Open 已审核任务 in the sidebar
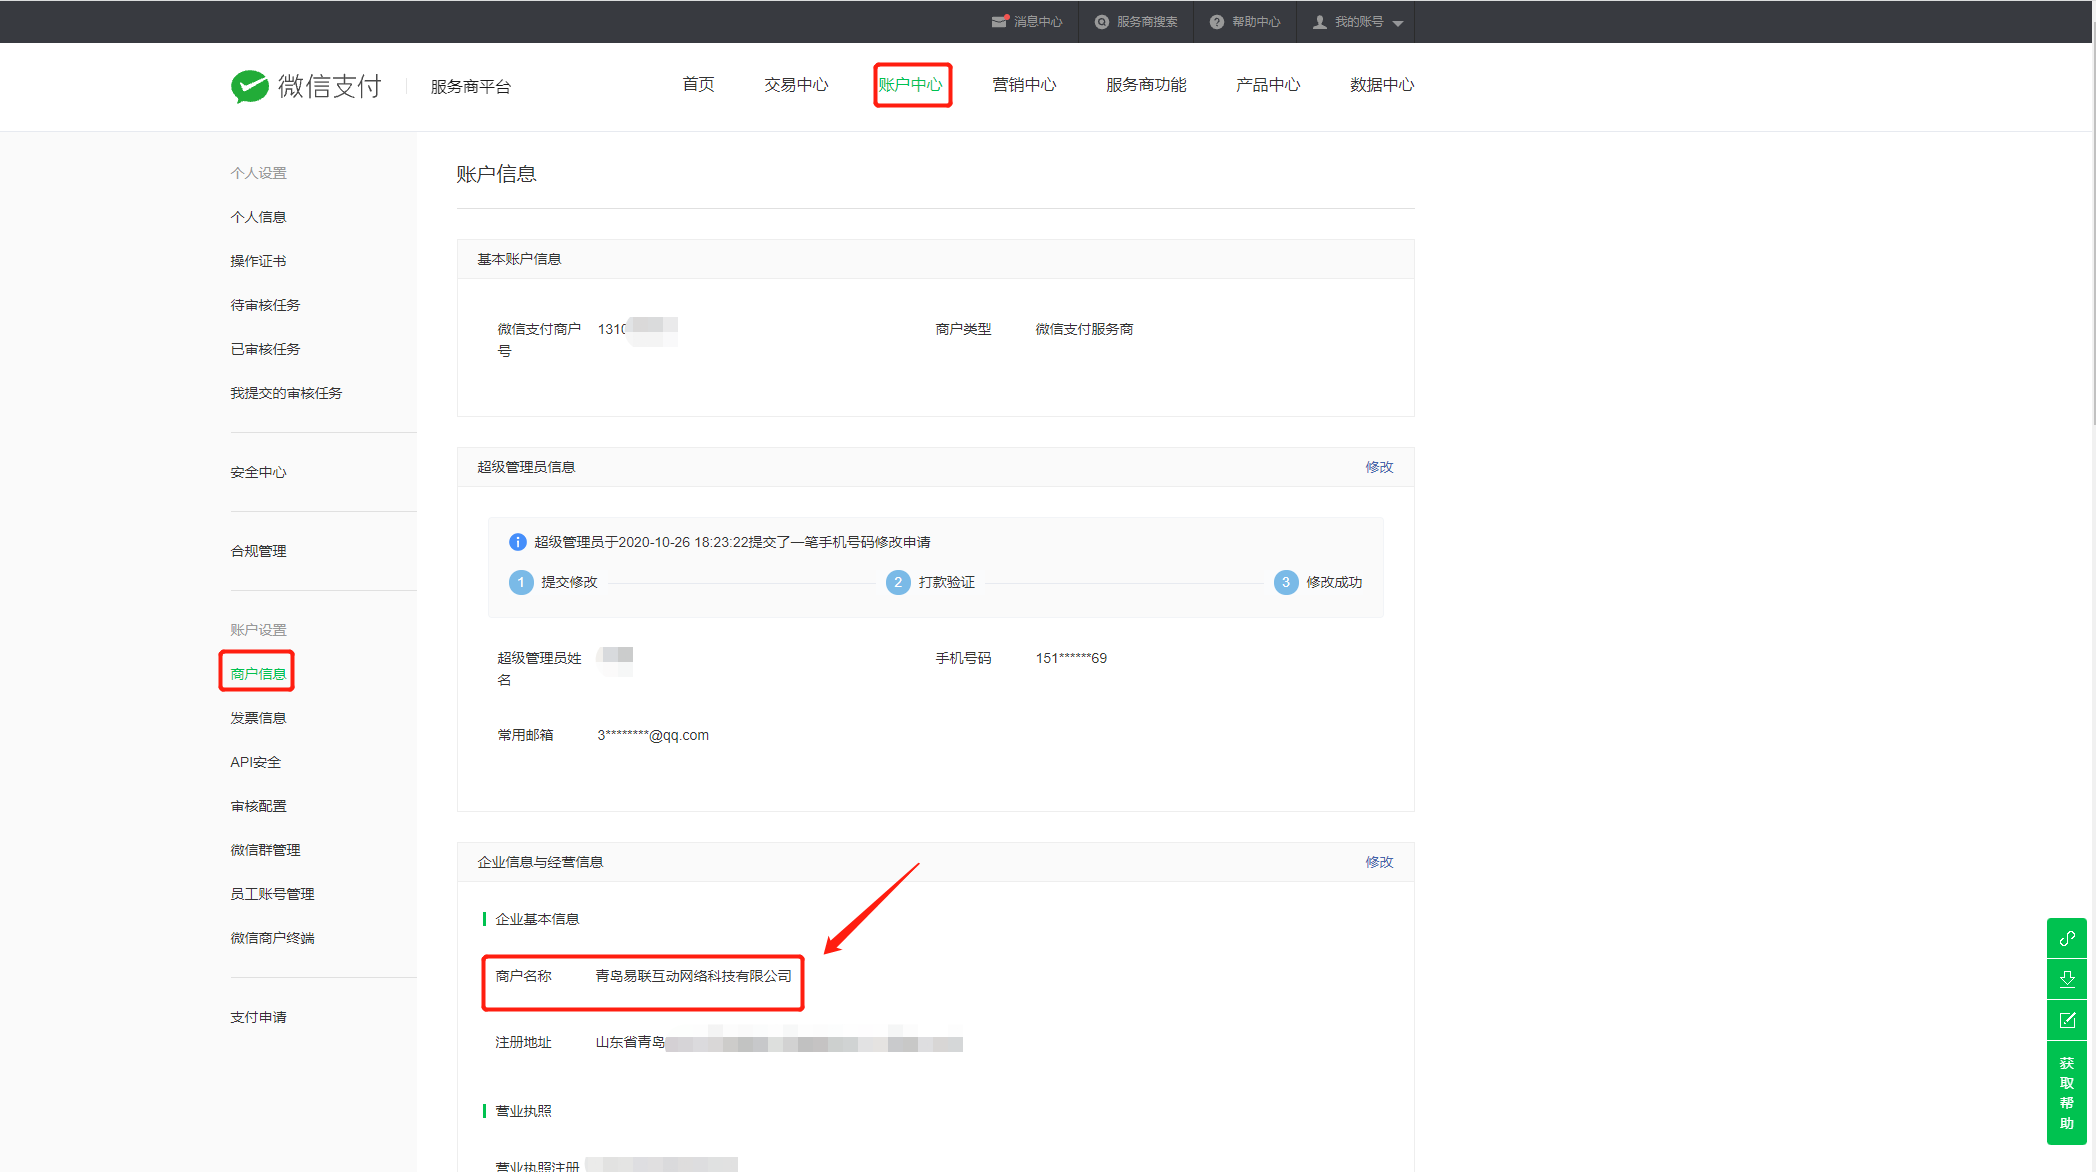 [x=265, y=349]
